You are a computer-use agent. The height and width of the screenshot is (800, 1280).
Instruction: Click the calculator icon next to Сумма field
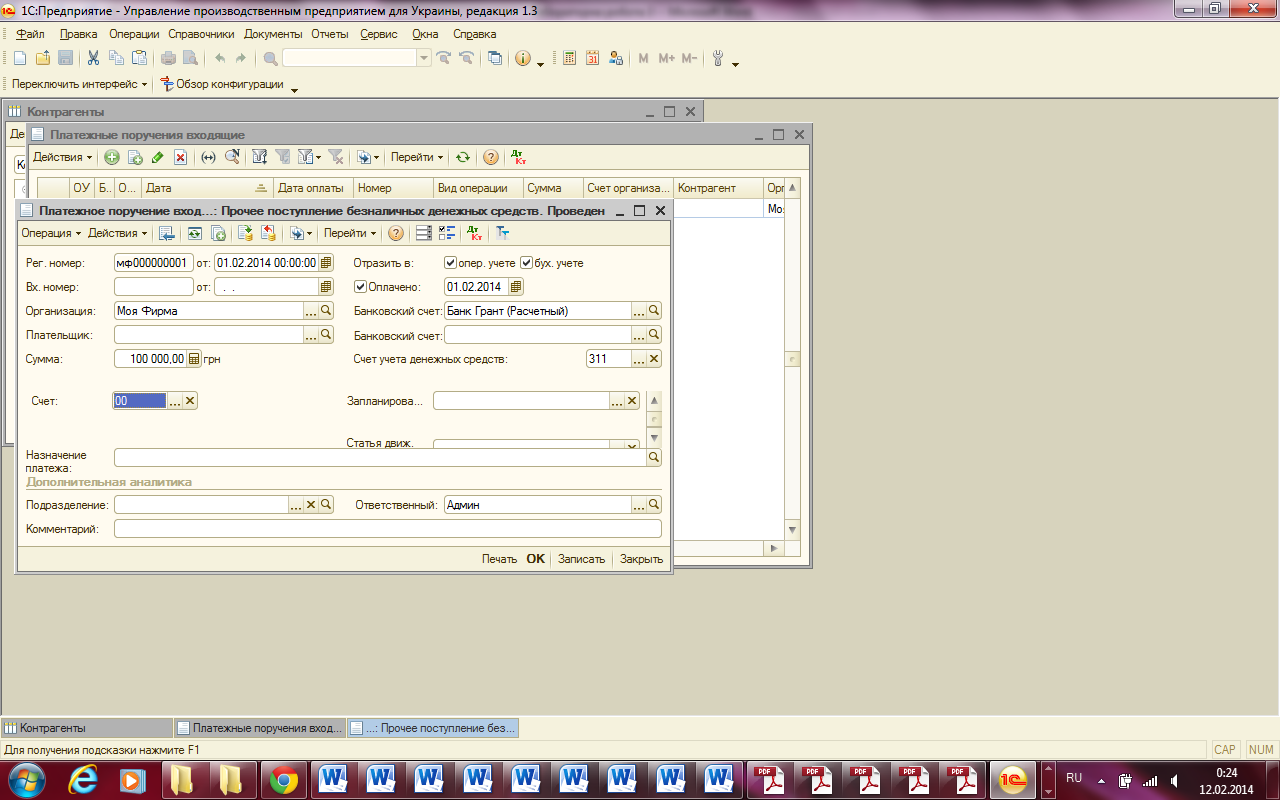pos(194,359)
